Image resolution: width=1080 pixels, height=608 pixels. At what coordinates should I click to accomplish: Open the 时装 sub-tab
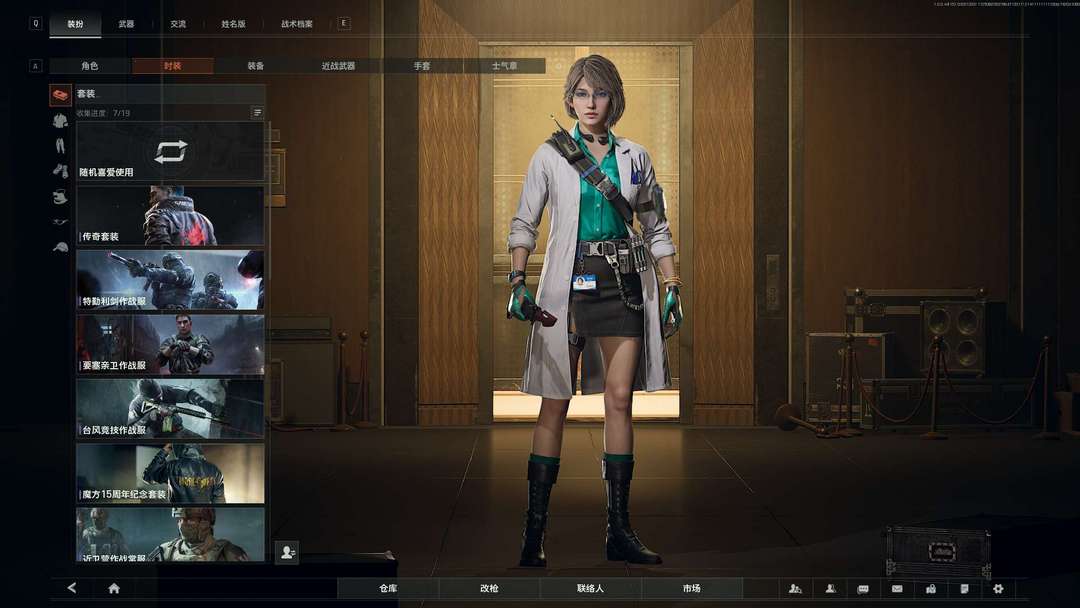tap(172, 66)
